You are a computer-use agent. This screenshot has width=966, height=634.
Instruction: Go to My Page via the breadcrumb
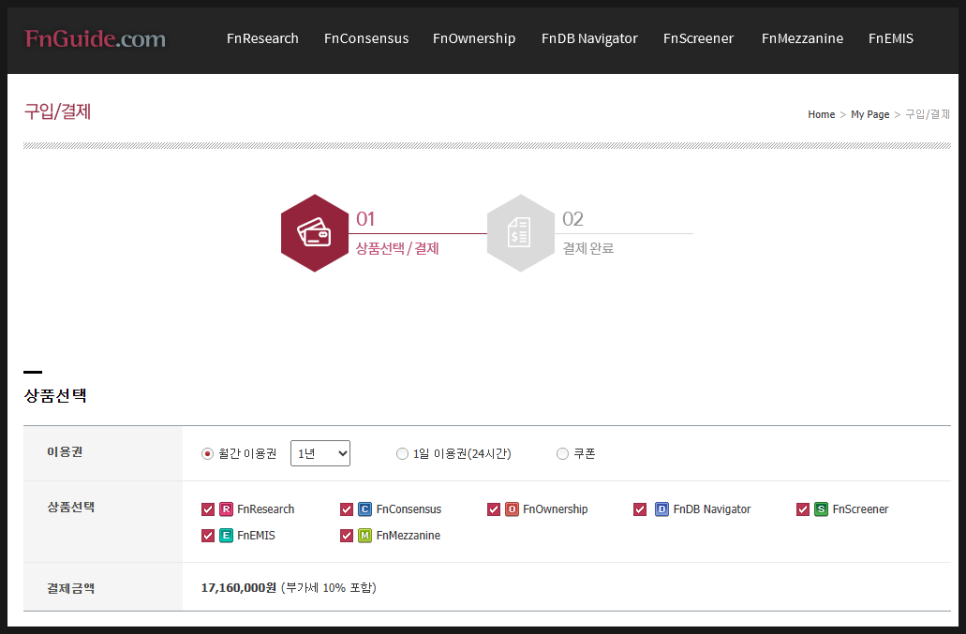[870, 115]
